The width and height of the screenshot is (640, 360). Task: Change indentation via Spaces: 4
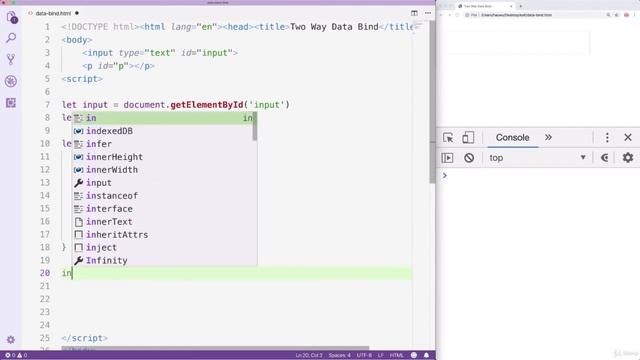340,356
